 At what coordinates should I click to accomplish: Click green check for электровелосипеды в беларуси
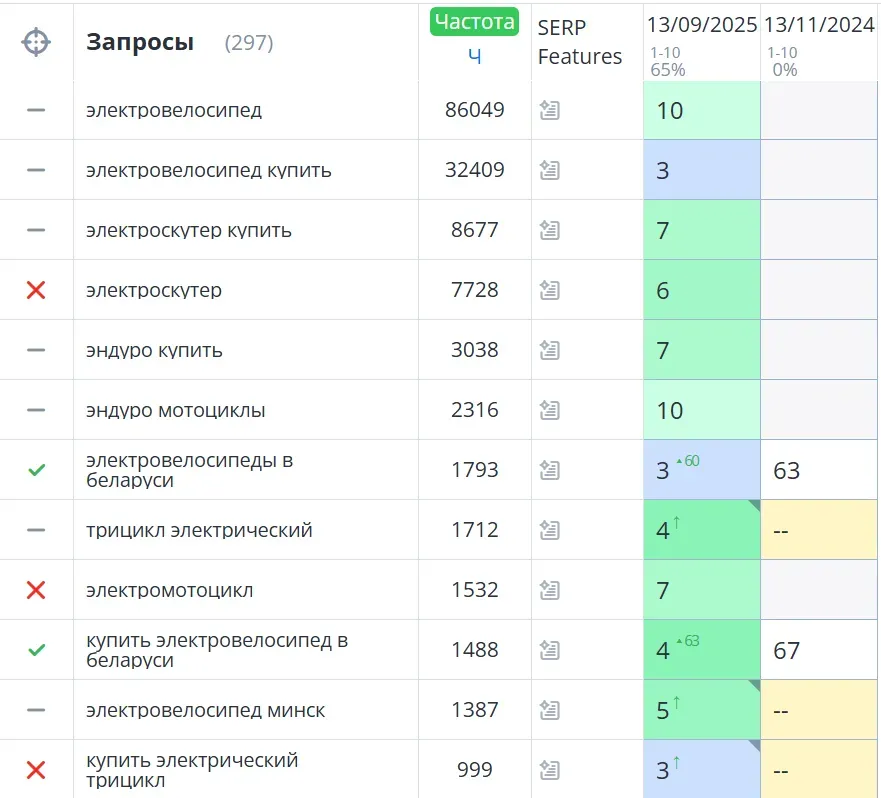pos(37,470)
